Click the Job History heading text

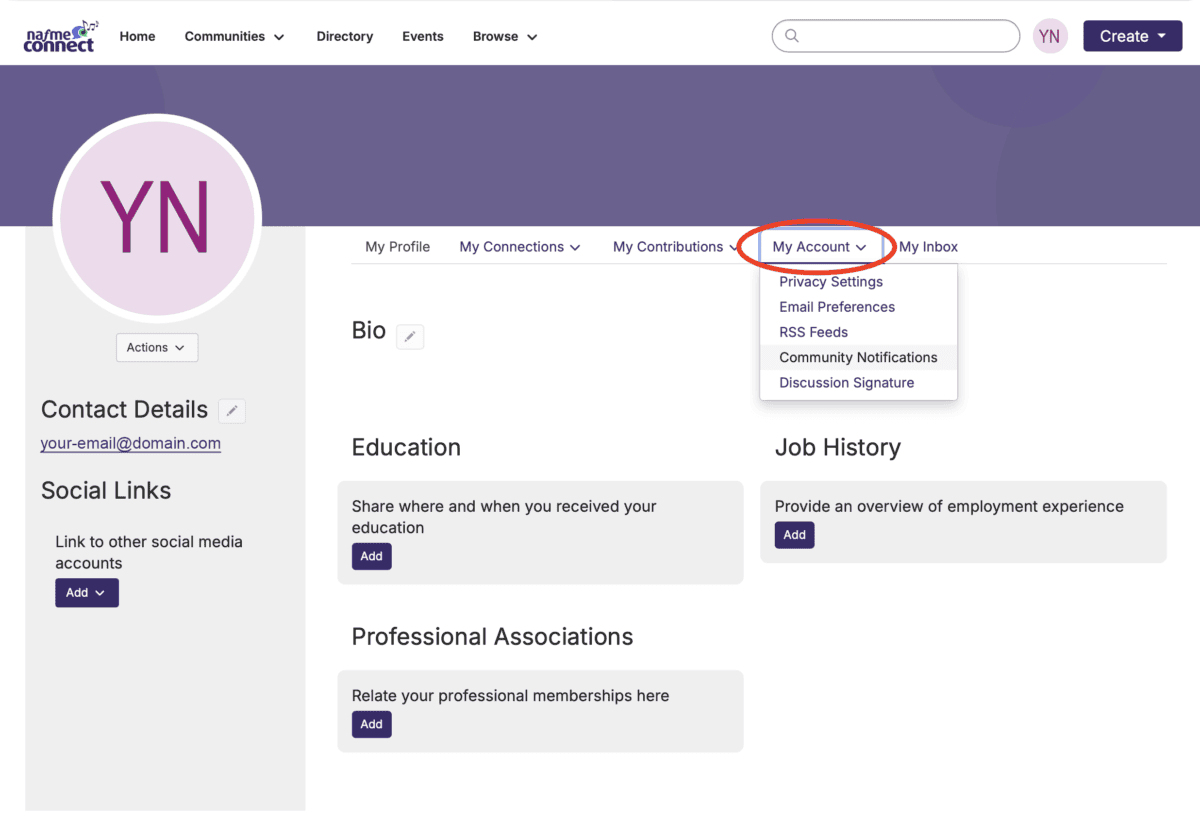[838, 447]
